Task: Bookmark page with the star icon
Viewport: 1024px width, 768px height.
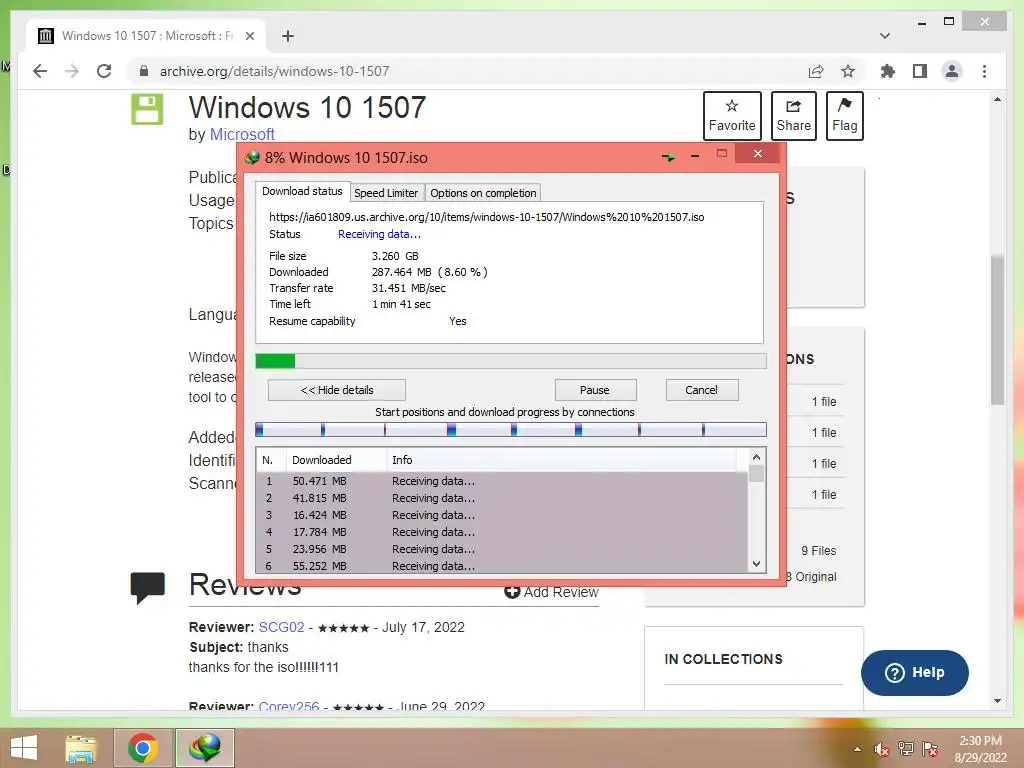Action: click(x=848, y=71)
